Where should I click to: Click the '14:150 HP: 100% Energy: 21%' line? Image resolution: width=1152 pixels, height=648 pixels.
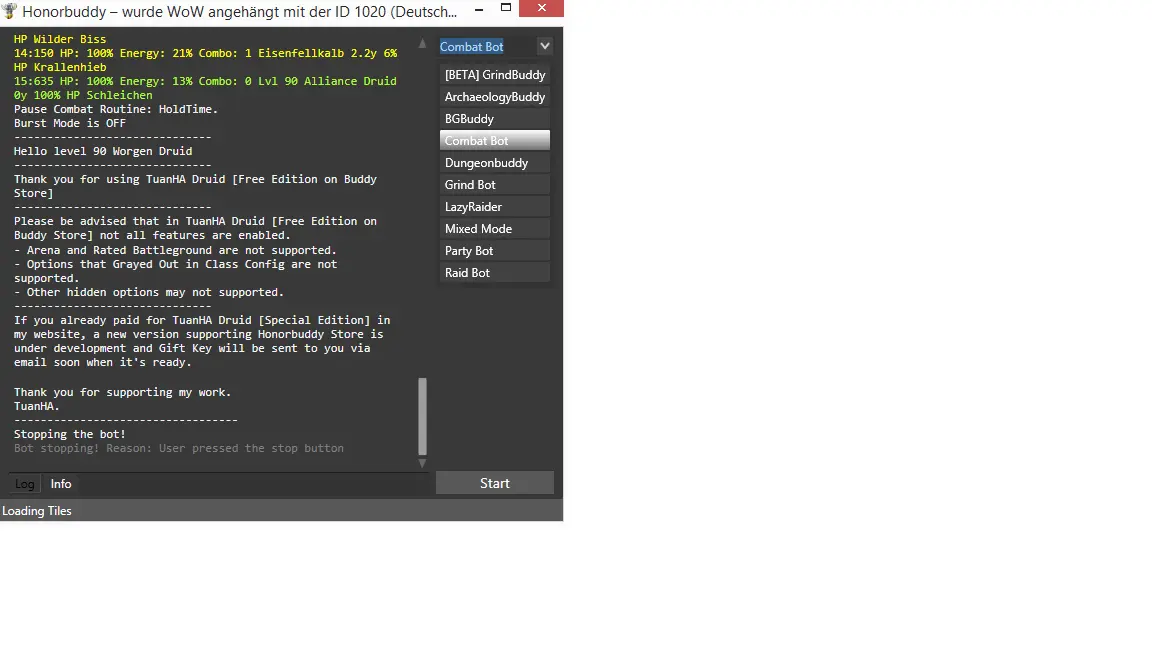pos(206,54)
